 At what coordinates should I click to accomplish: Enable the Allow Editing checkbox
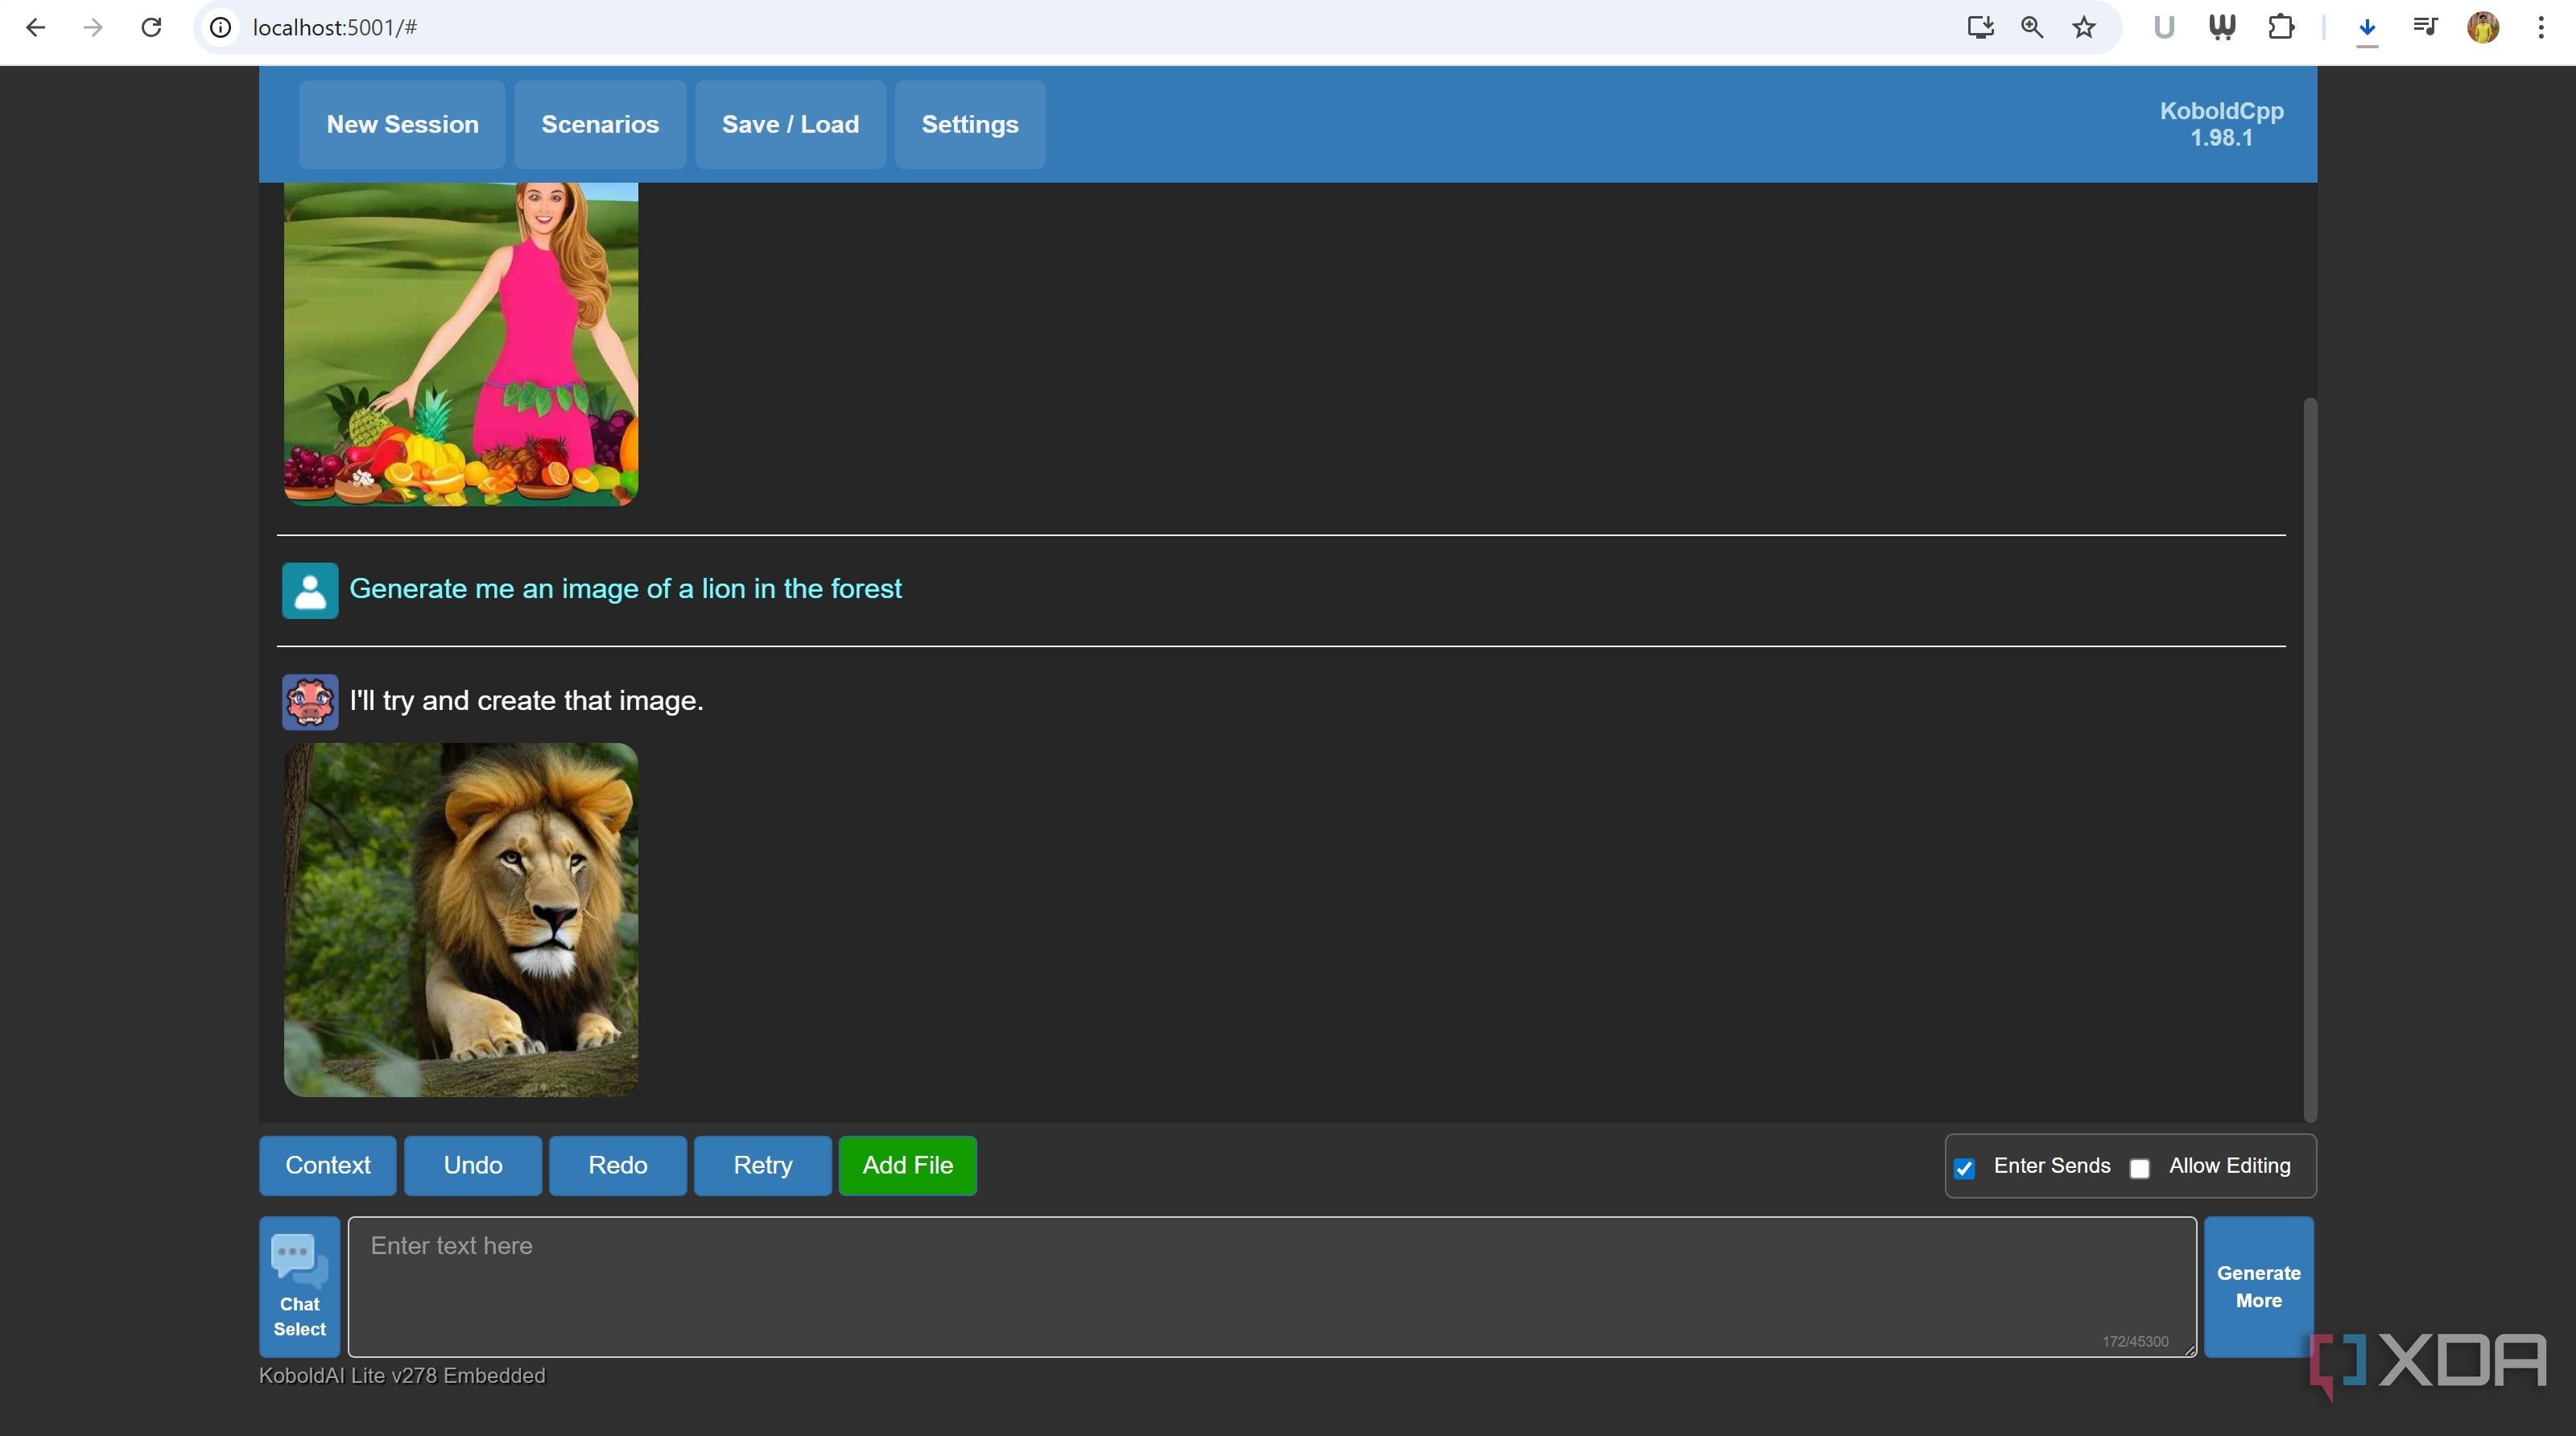(2140, 1168)
